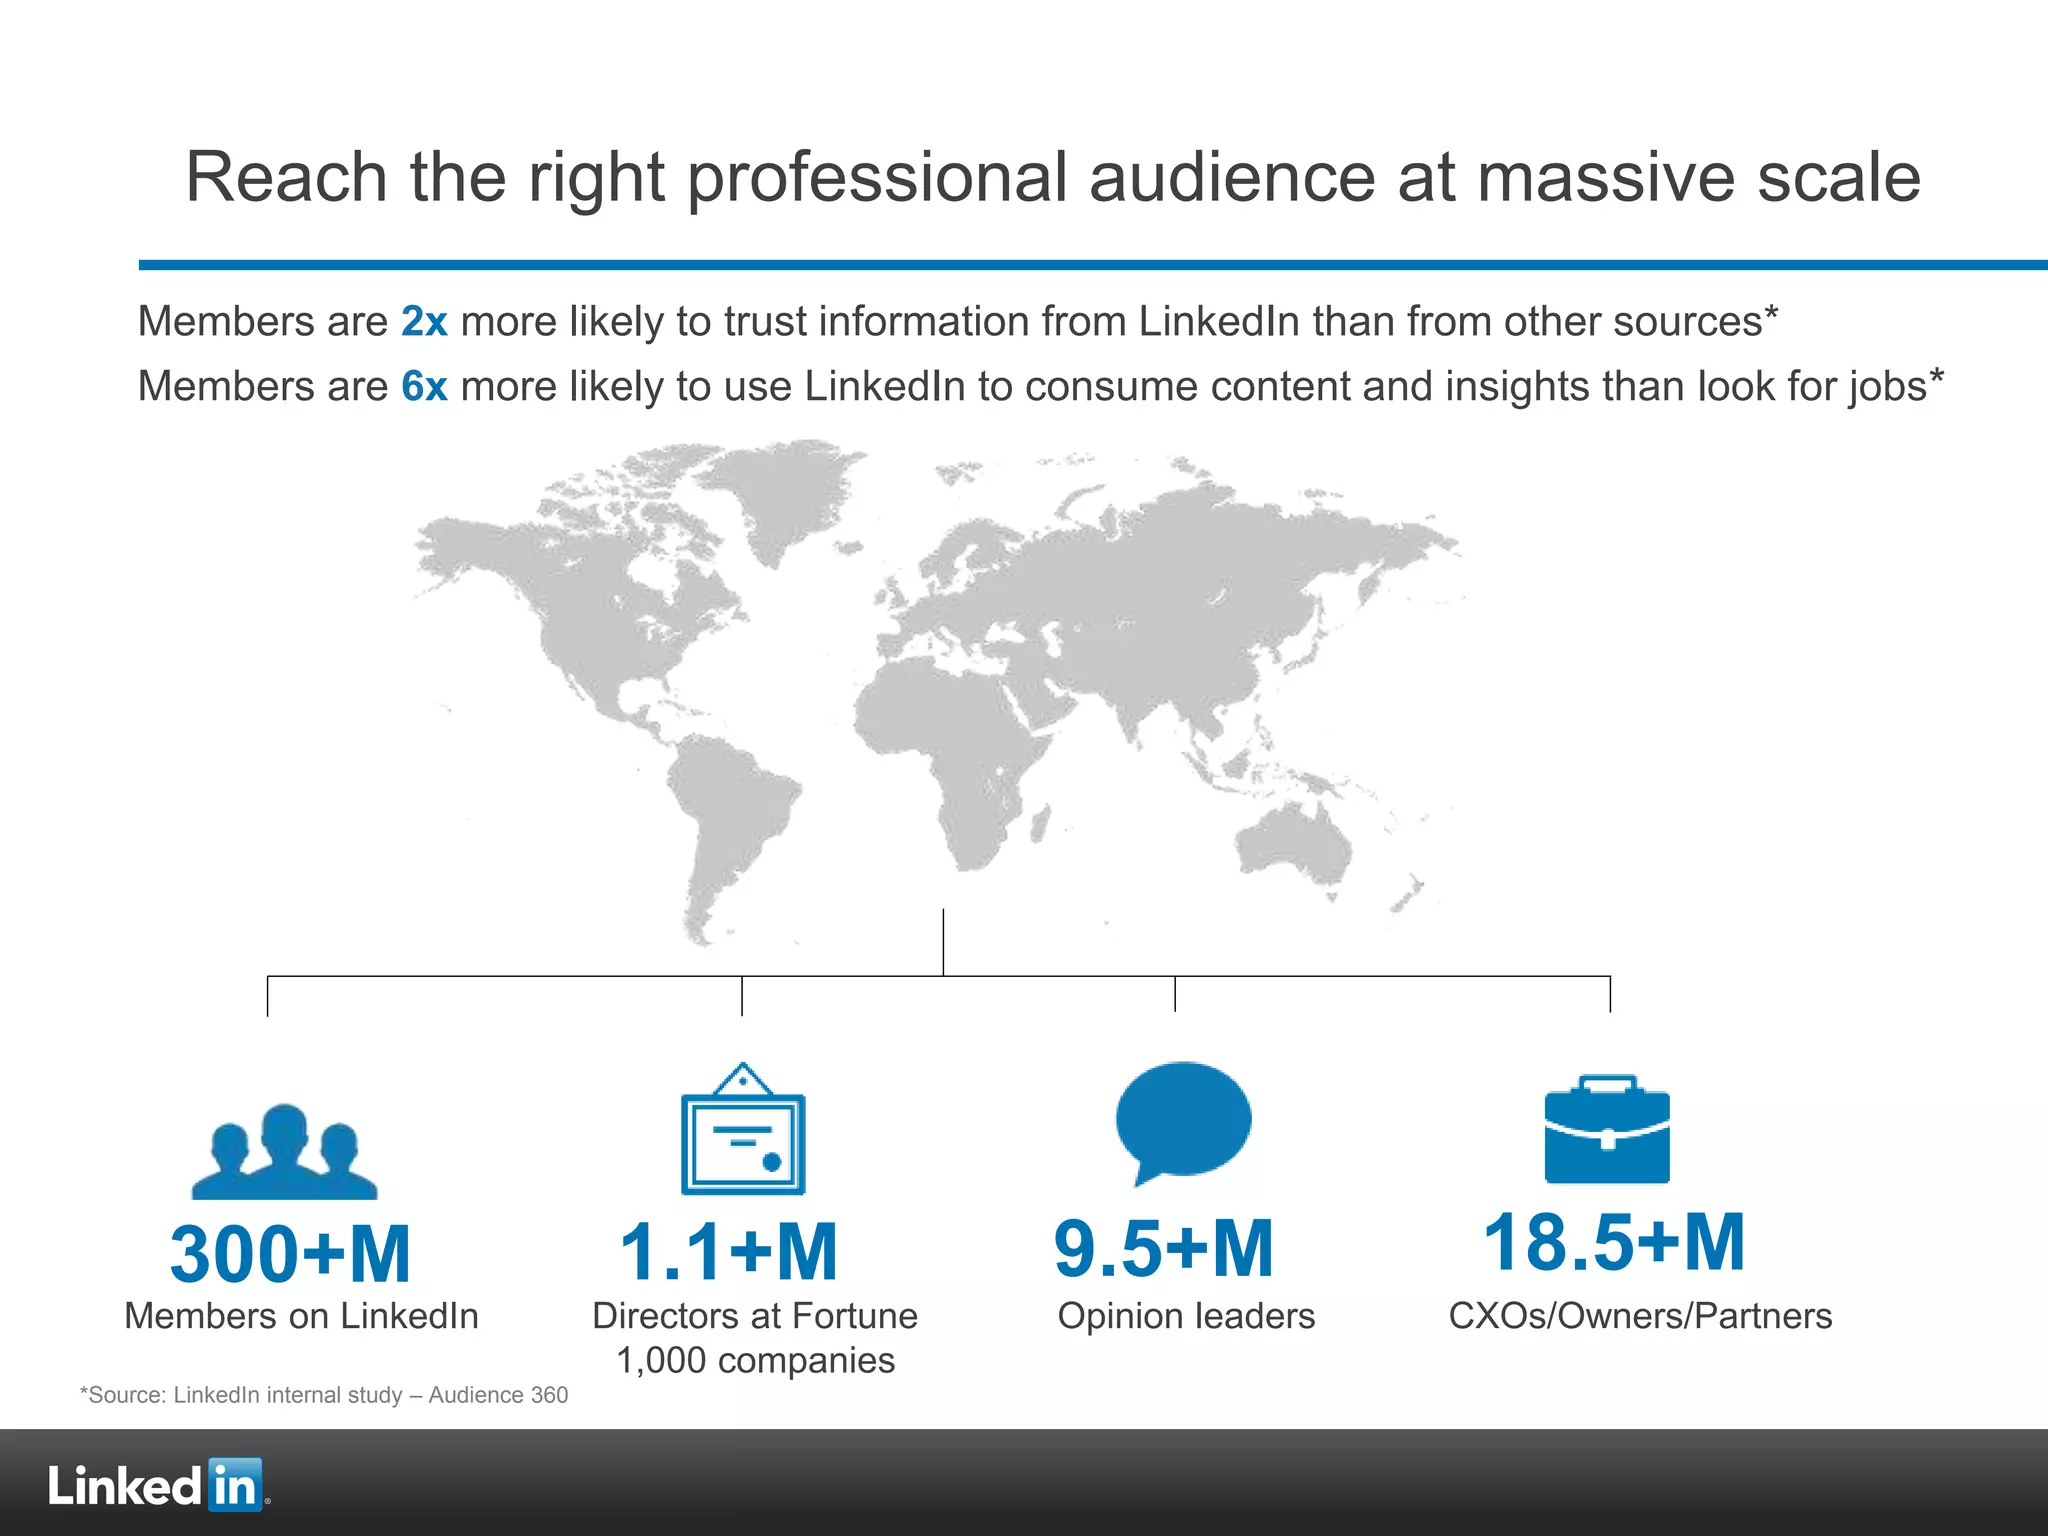Click the '9.5+M' statistic number
This screenshot has height=1536, width=2048.
coord(1164,1249)
